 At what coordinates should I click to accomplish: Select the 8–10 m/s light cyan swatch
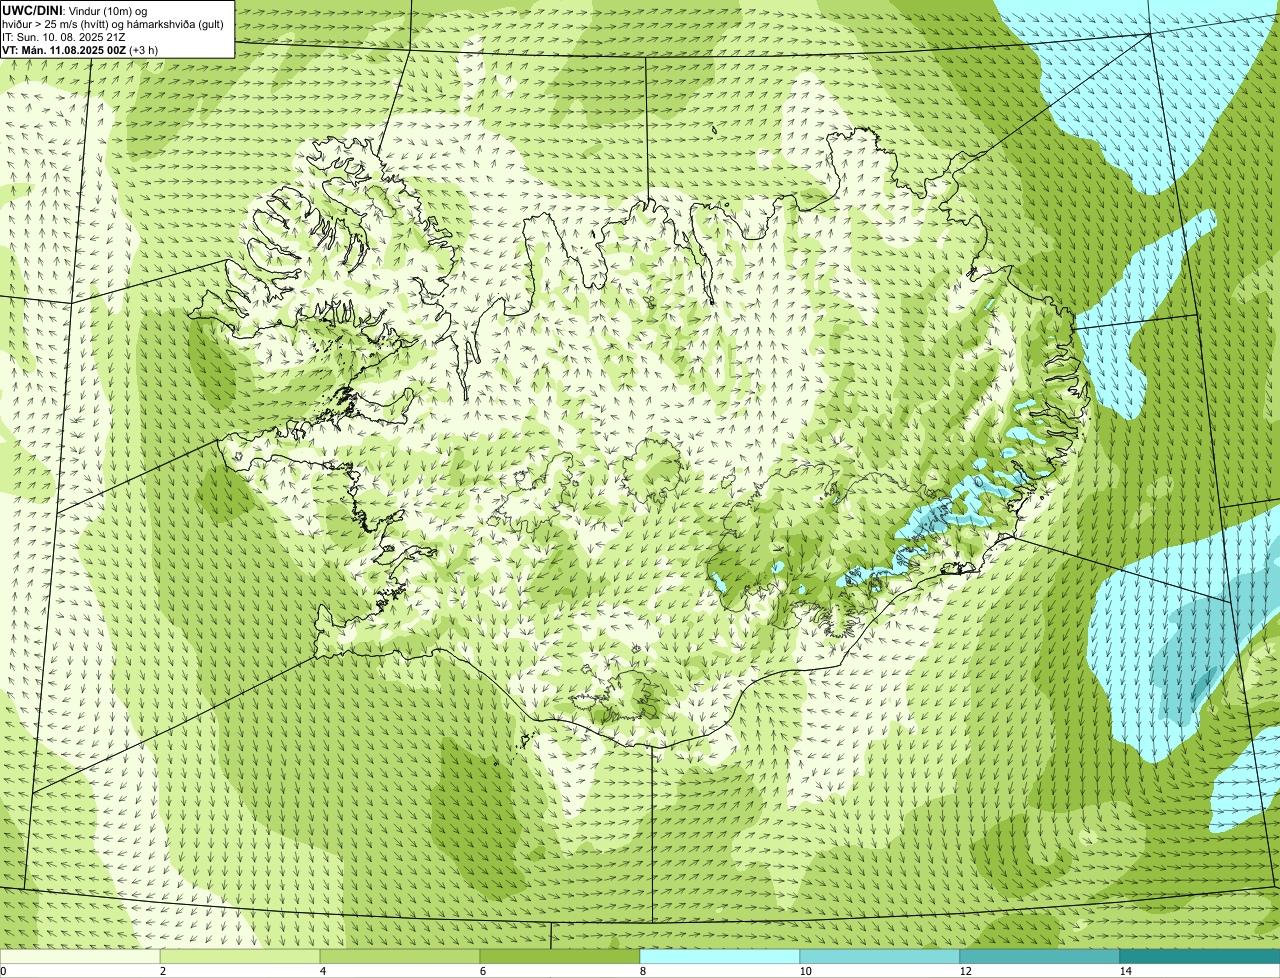720,956
